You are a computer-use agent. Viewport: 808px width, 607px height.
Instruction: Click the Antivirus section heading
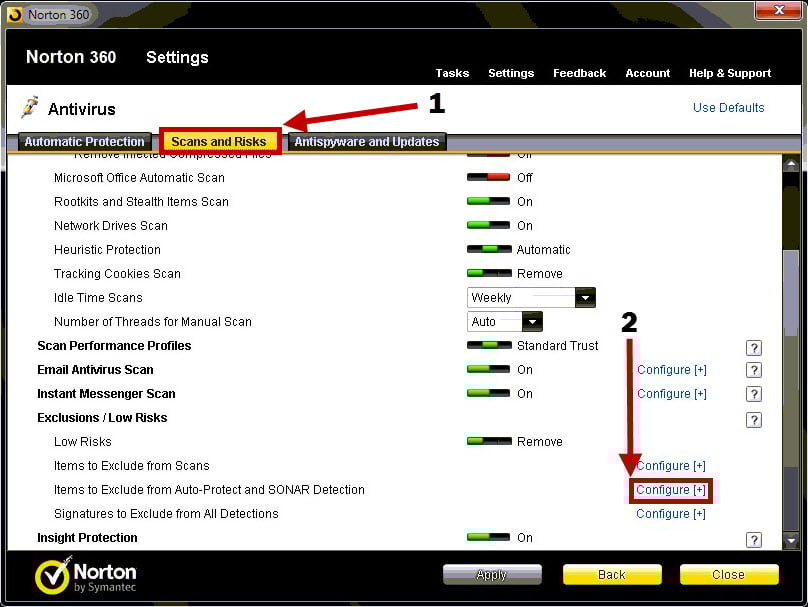(82, 109)
